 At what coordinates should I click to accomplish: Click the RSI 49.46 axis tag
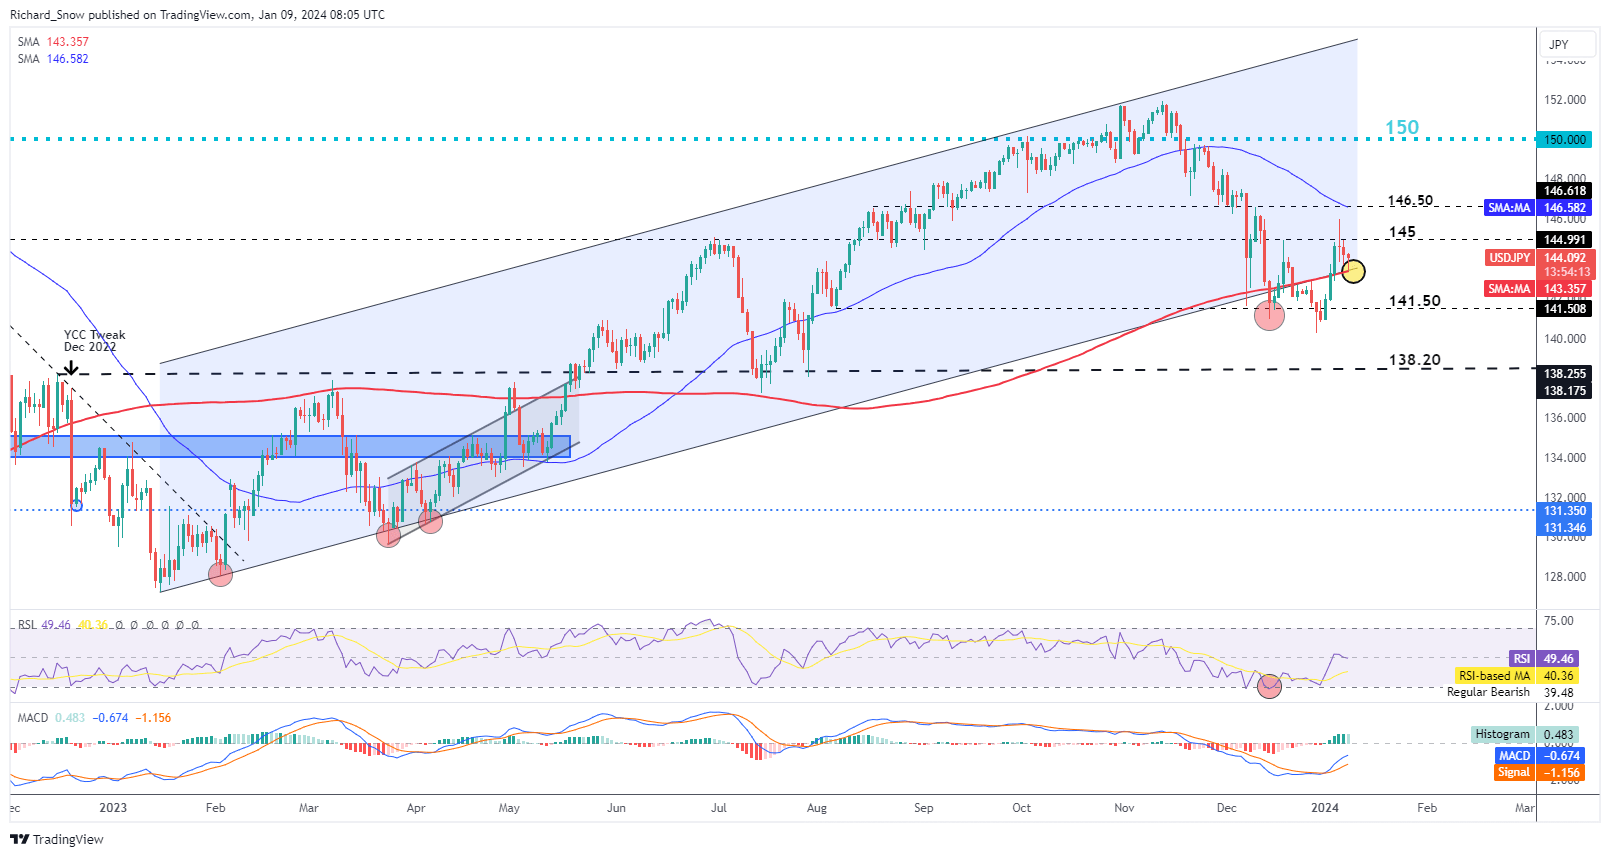tap(1545, 659)
